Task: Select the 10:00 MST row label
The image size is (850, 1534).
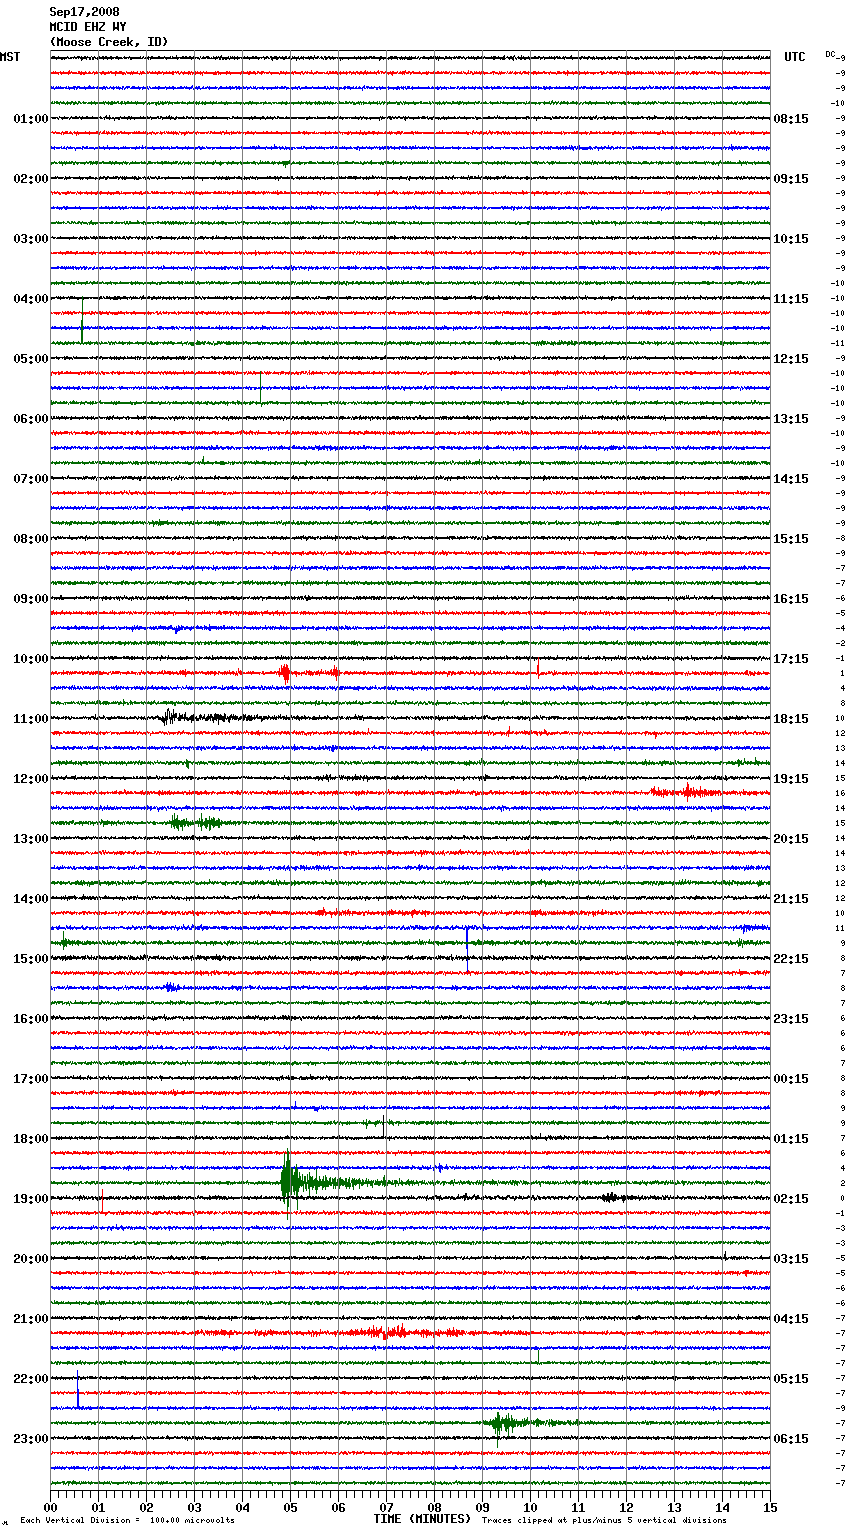Action: click(x=30, y=659)
